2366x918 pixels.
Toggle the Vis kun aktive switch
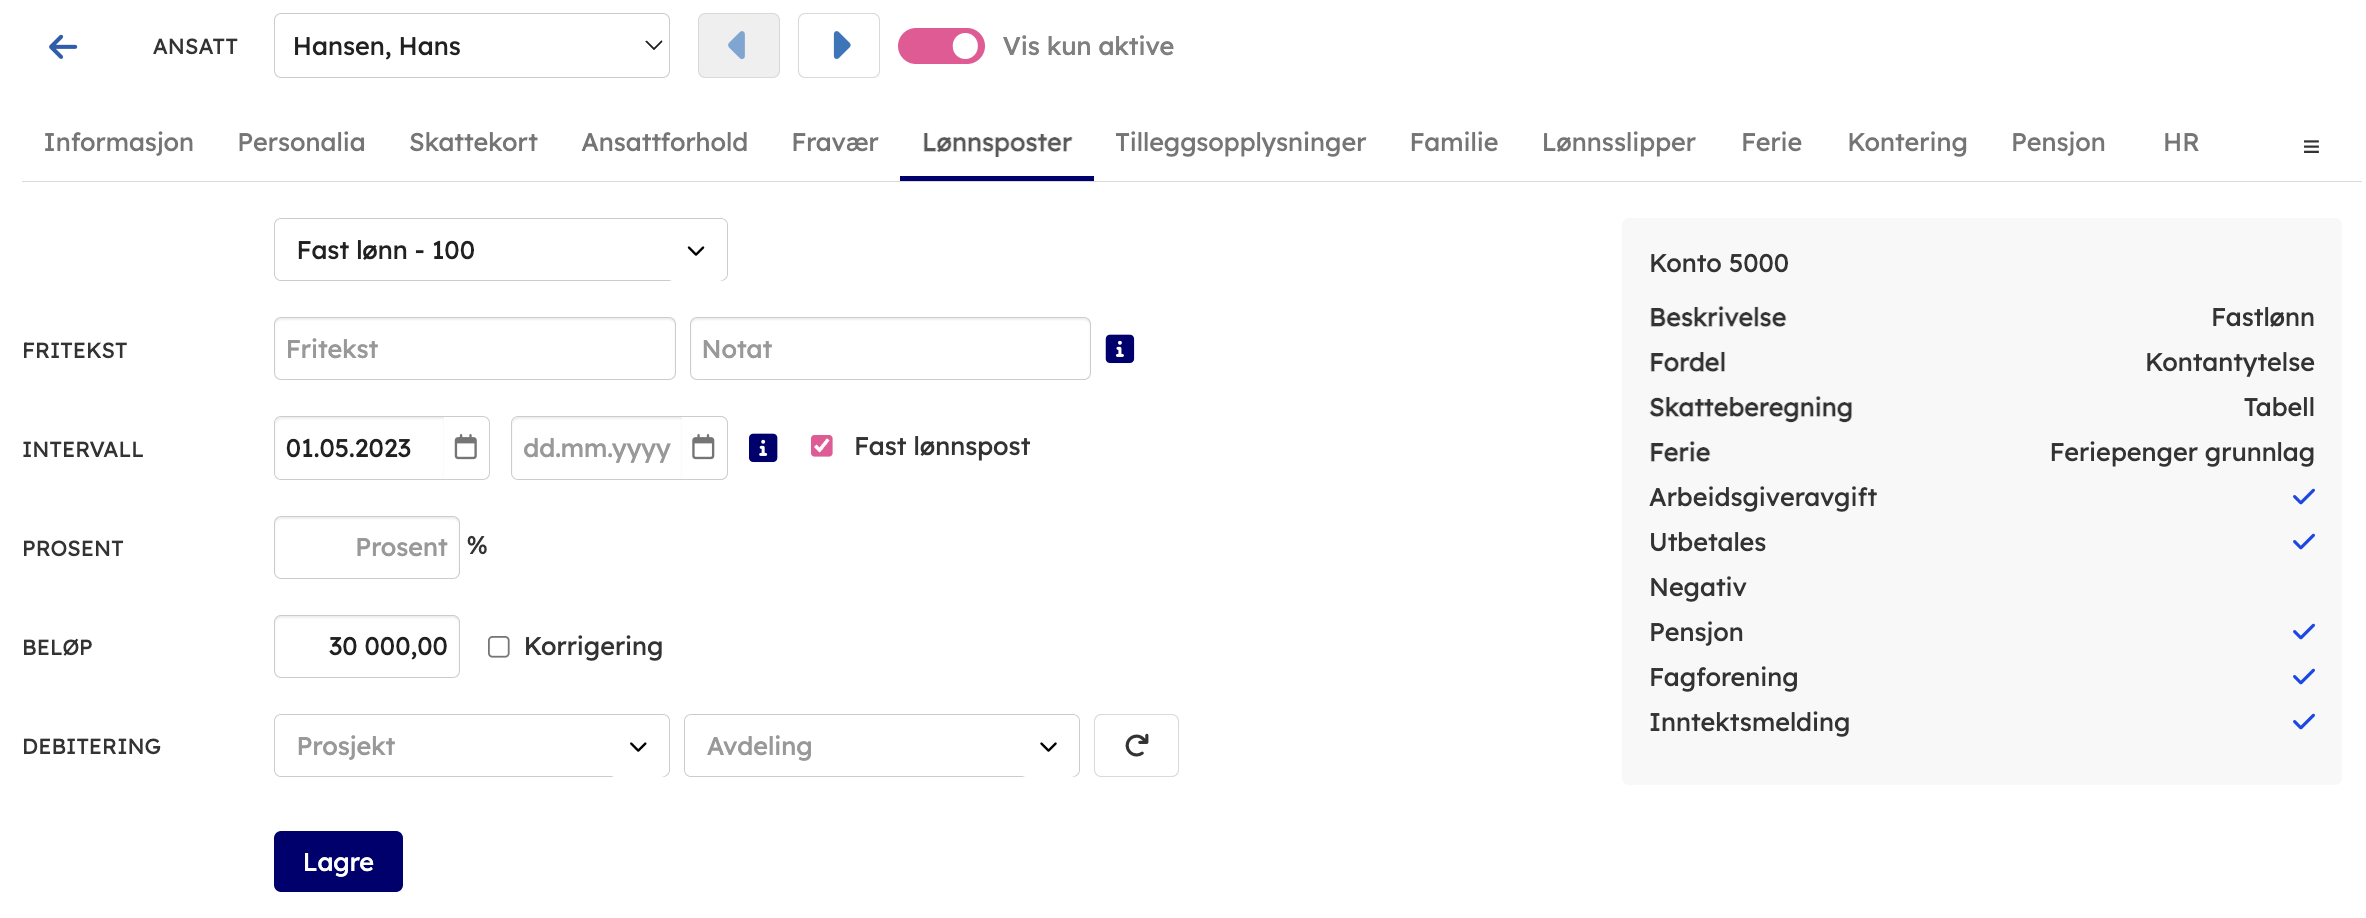pyautogui.click(x=941, y=46)
